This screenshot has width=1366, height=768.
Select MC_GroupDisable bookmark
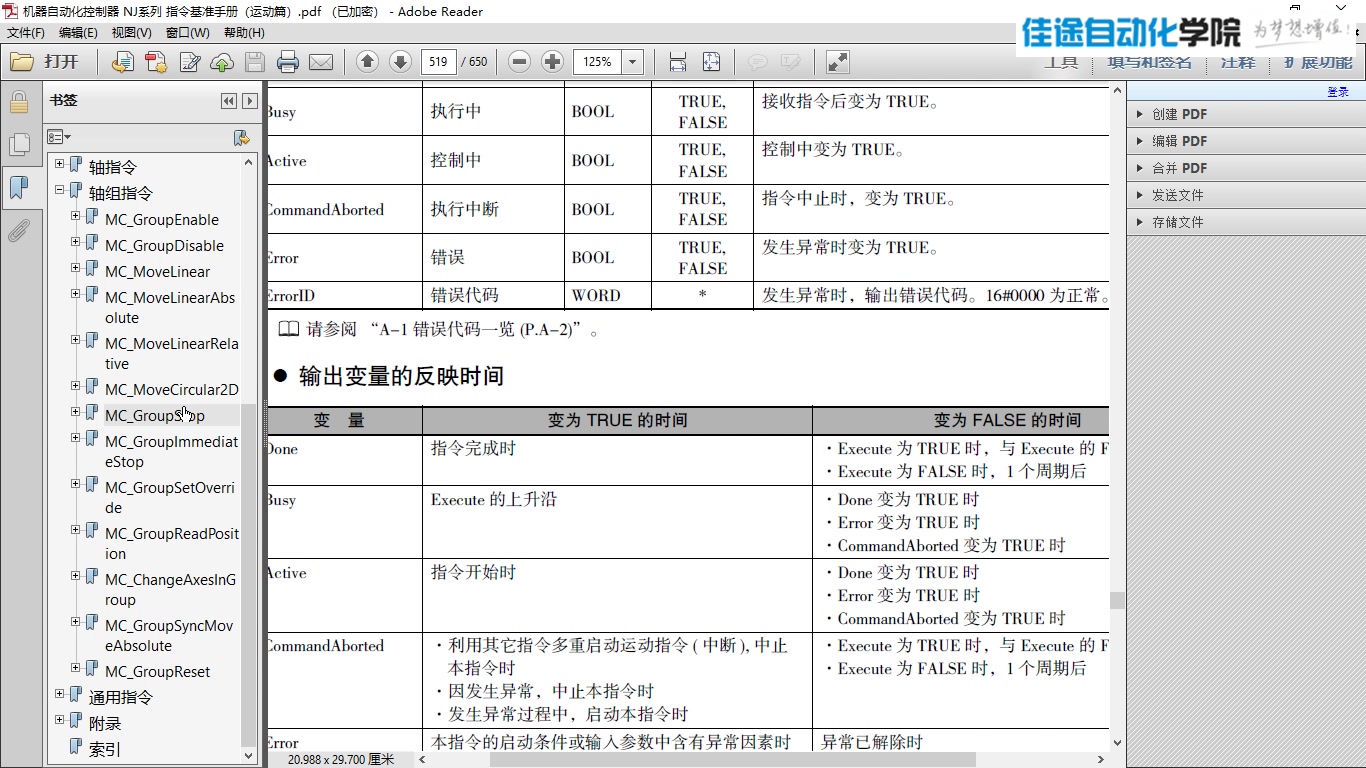164,246
